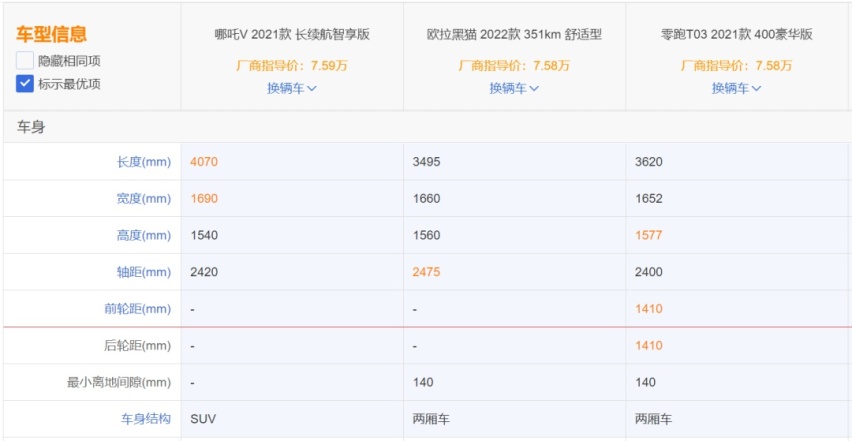Select the highlighted height value 1577
The image size is (852, 441).
coord(649,236)
